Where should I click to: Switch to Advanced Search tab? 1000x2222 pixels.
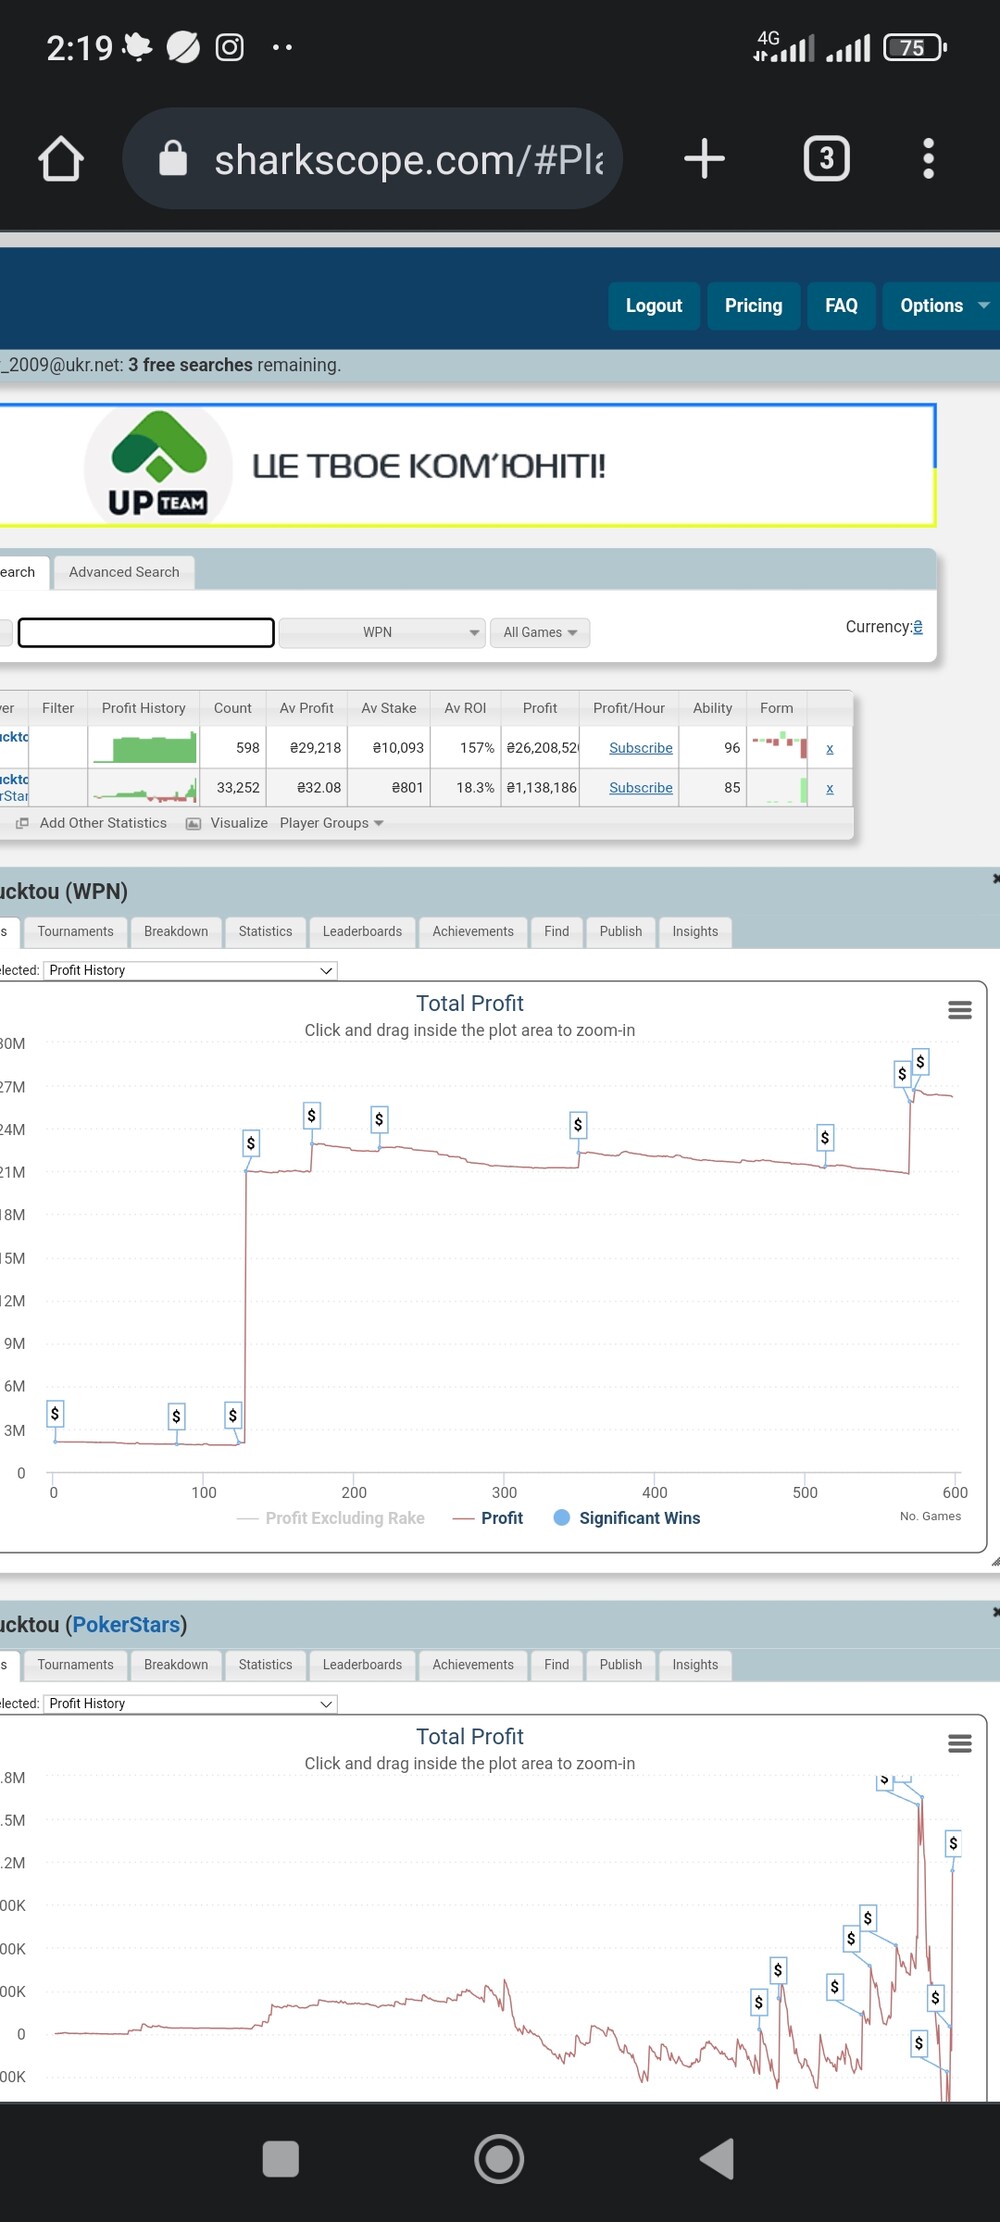124,572
